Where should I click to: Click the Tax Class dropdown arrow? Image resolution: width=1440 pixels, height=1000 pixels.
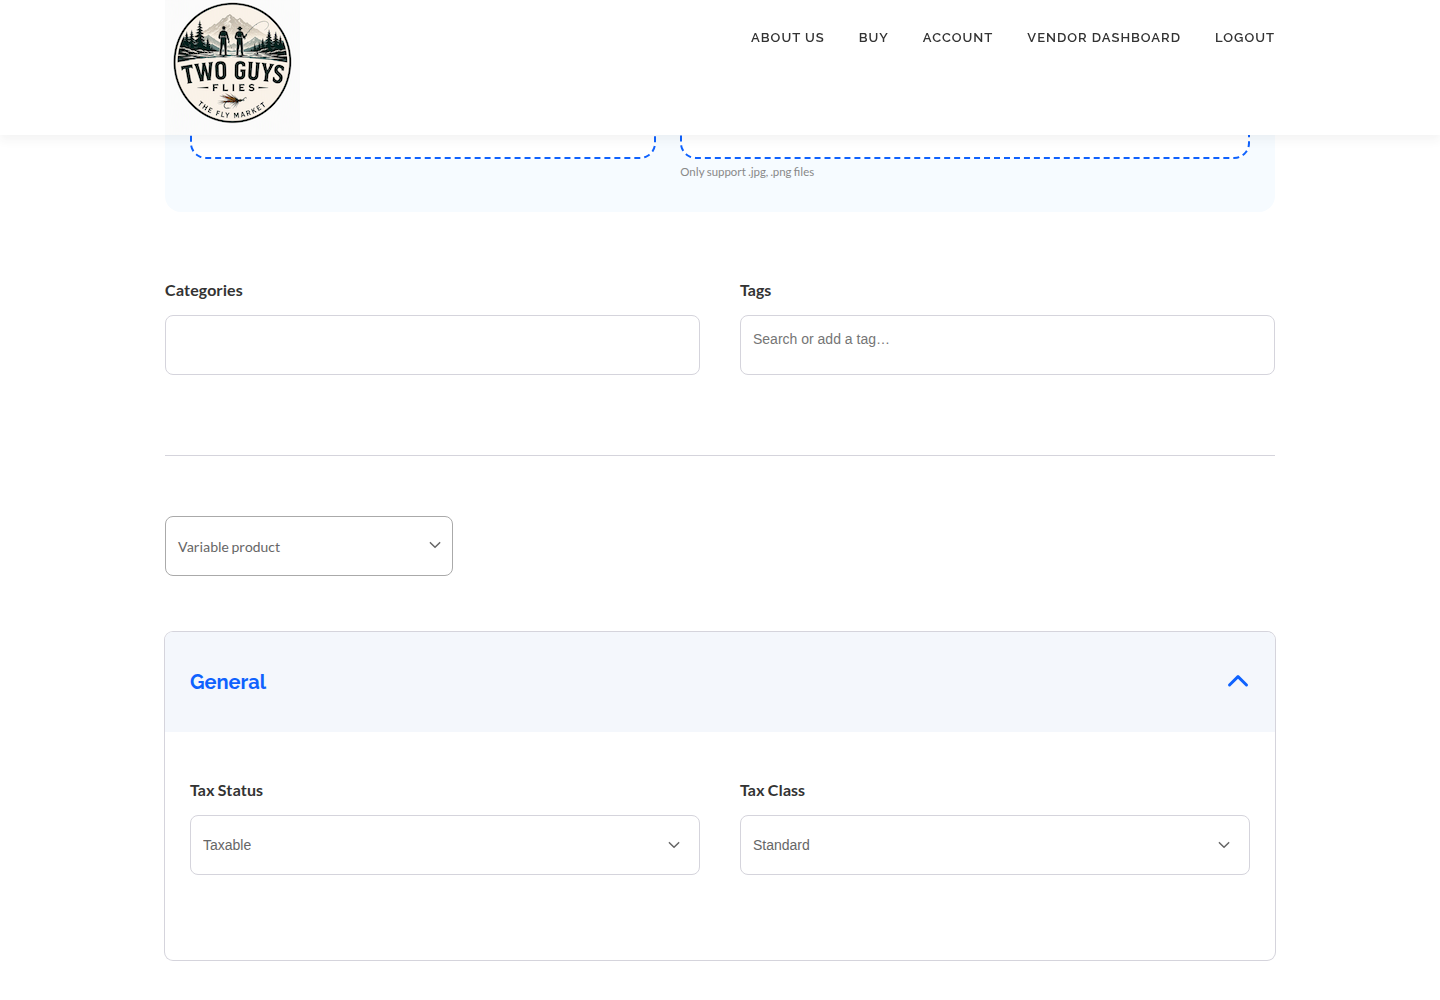tap(1224, 845)
